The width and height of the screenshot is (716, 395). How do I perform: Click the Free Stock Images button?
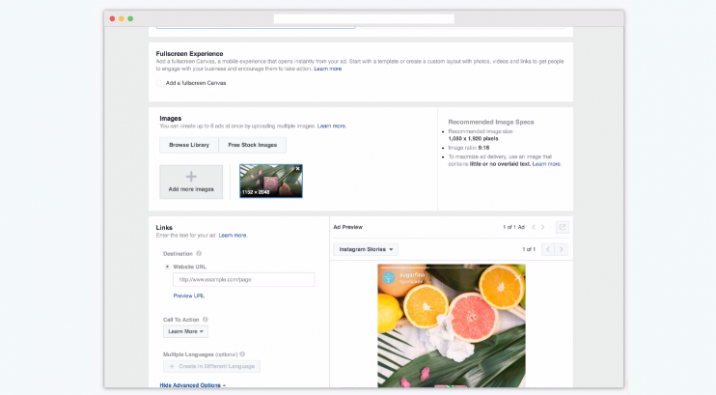tap(253, 145)
